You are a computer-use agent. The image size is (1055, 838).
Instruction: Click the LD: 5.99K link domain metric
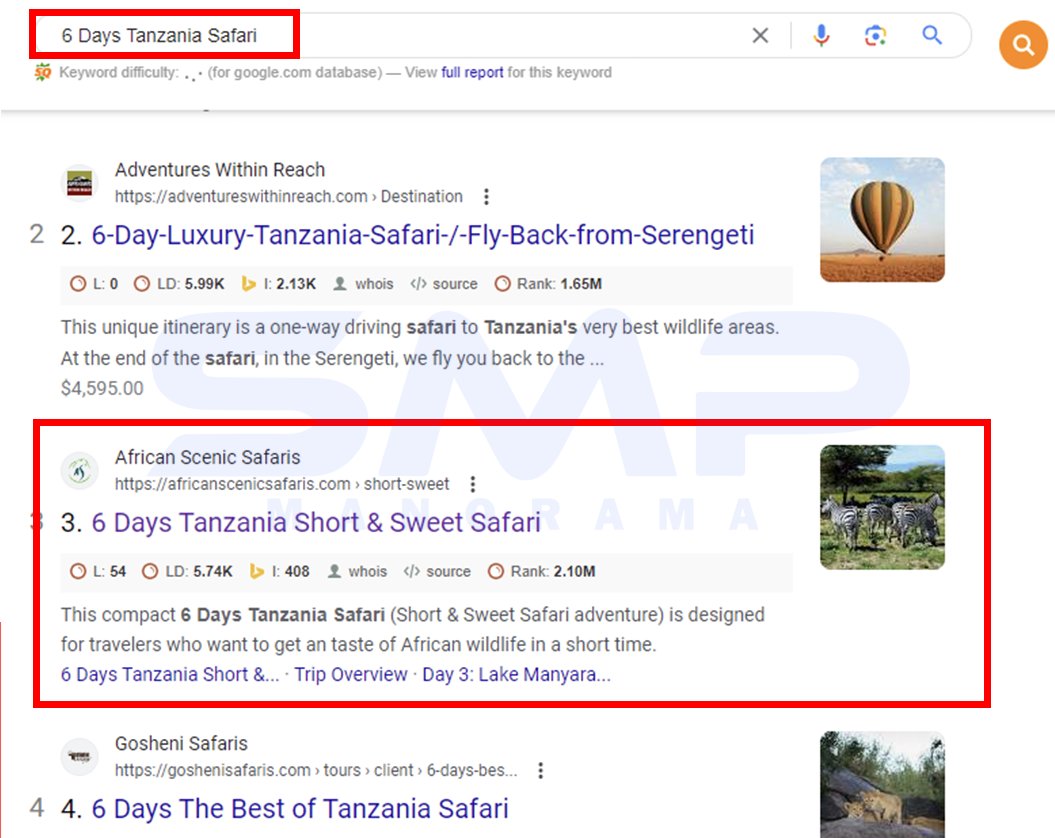click(179, 284)
